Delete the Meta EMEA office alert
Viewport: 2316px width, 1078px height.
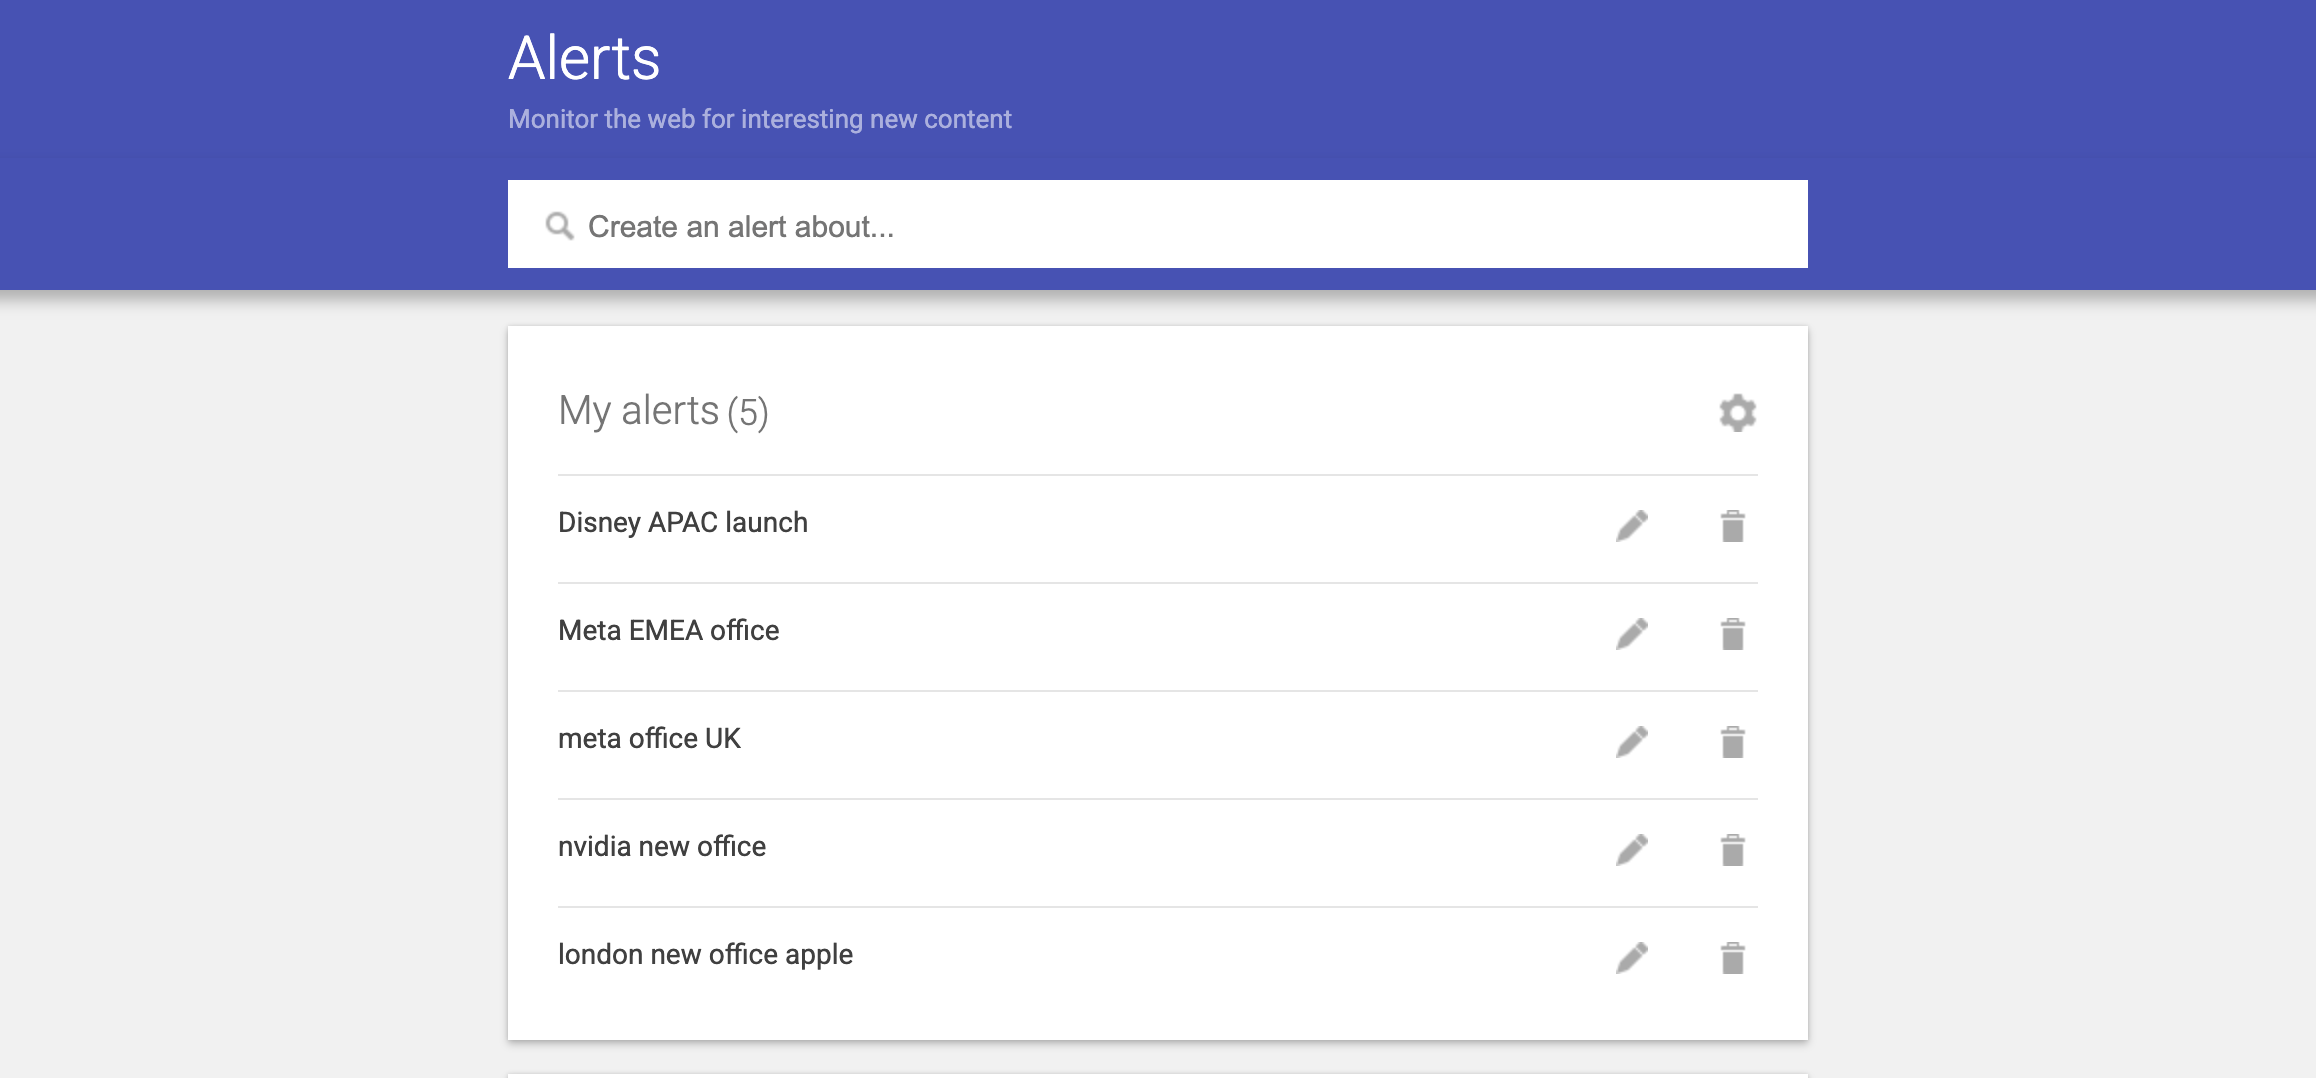(x=1732, y=632)
